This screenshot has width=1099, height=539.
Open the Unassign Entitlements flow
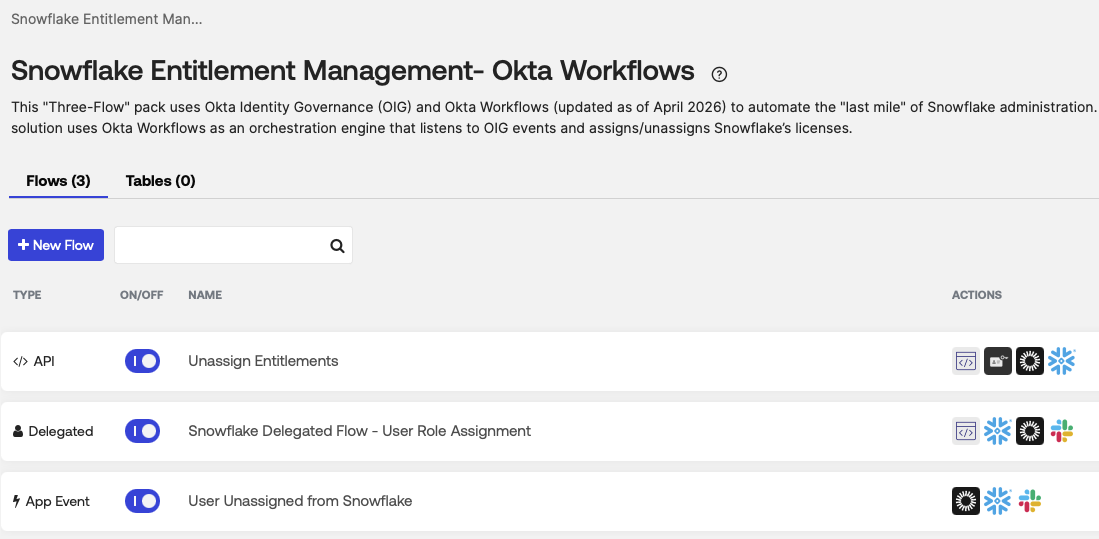point(264,361)
